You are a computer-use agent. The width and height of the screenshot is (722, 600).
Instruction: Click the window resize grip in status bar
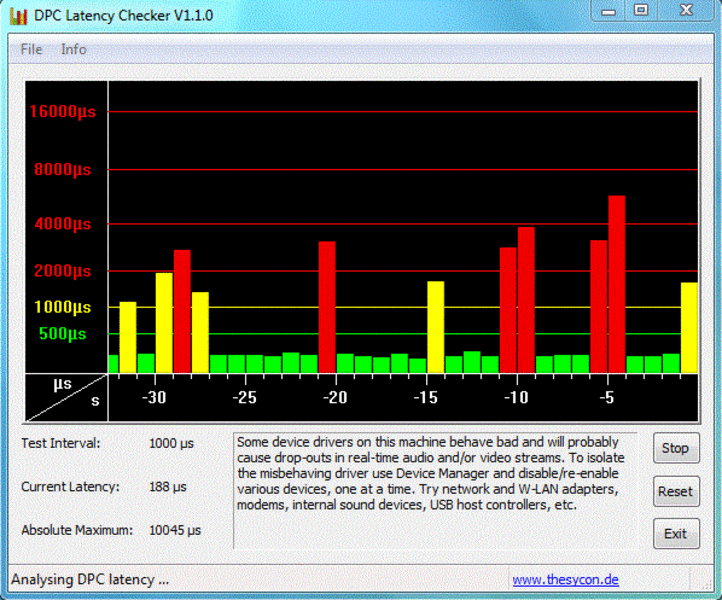pyautogui.click(x=707, y=583)
